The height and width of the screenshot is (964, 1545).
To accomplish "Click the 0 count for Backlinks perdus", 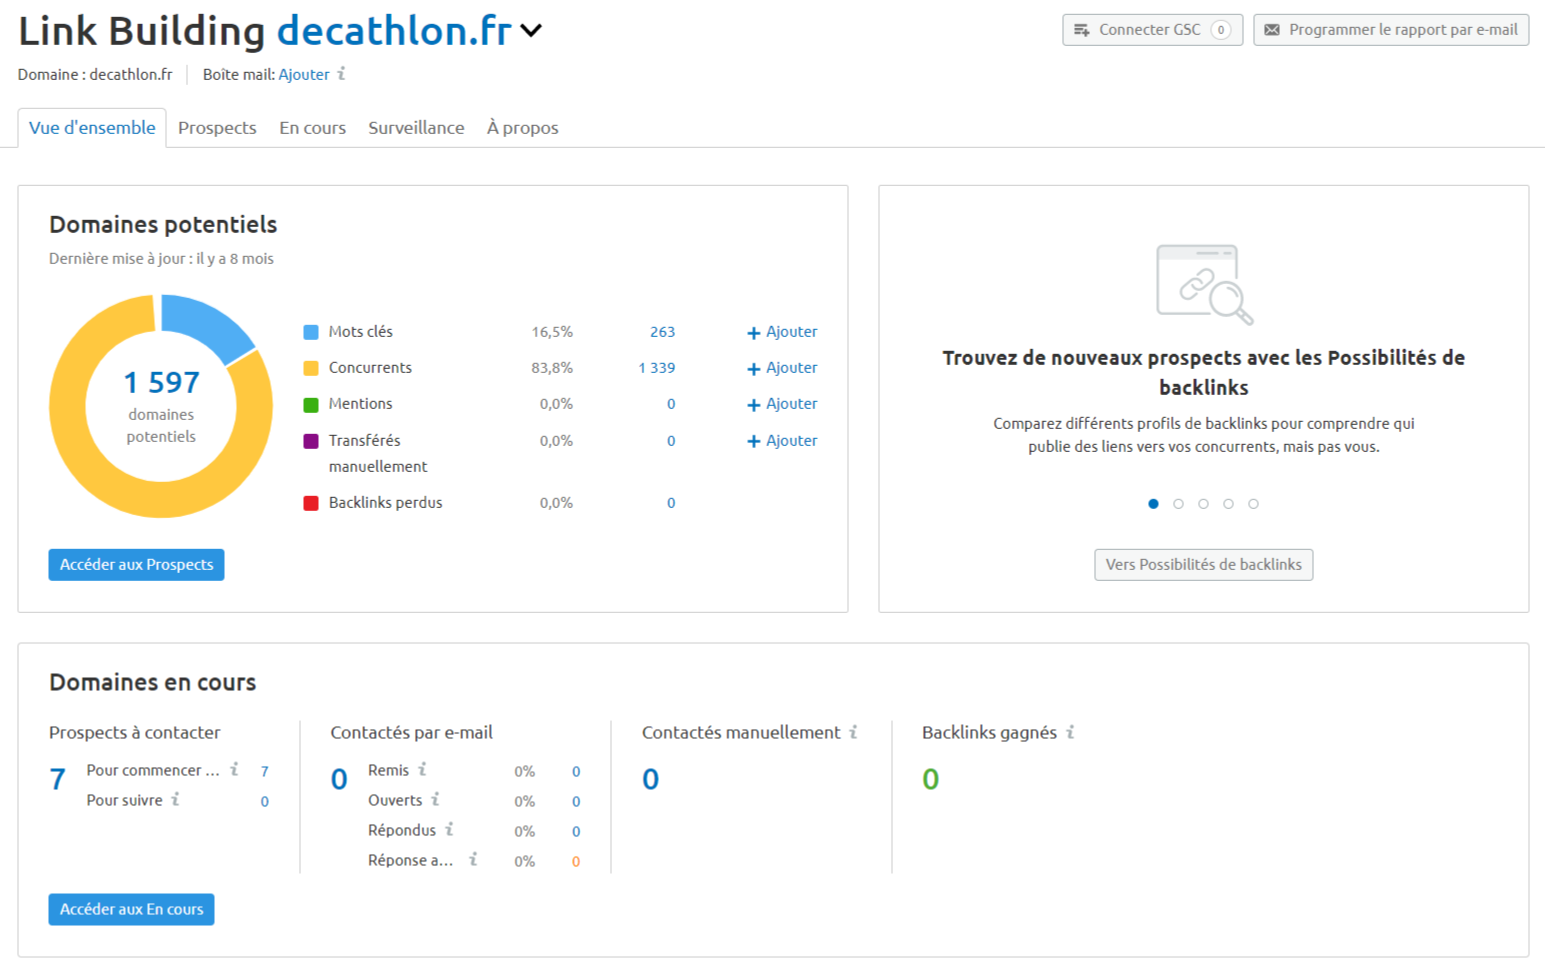I will coord(671,503).
